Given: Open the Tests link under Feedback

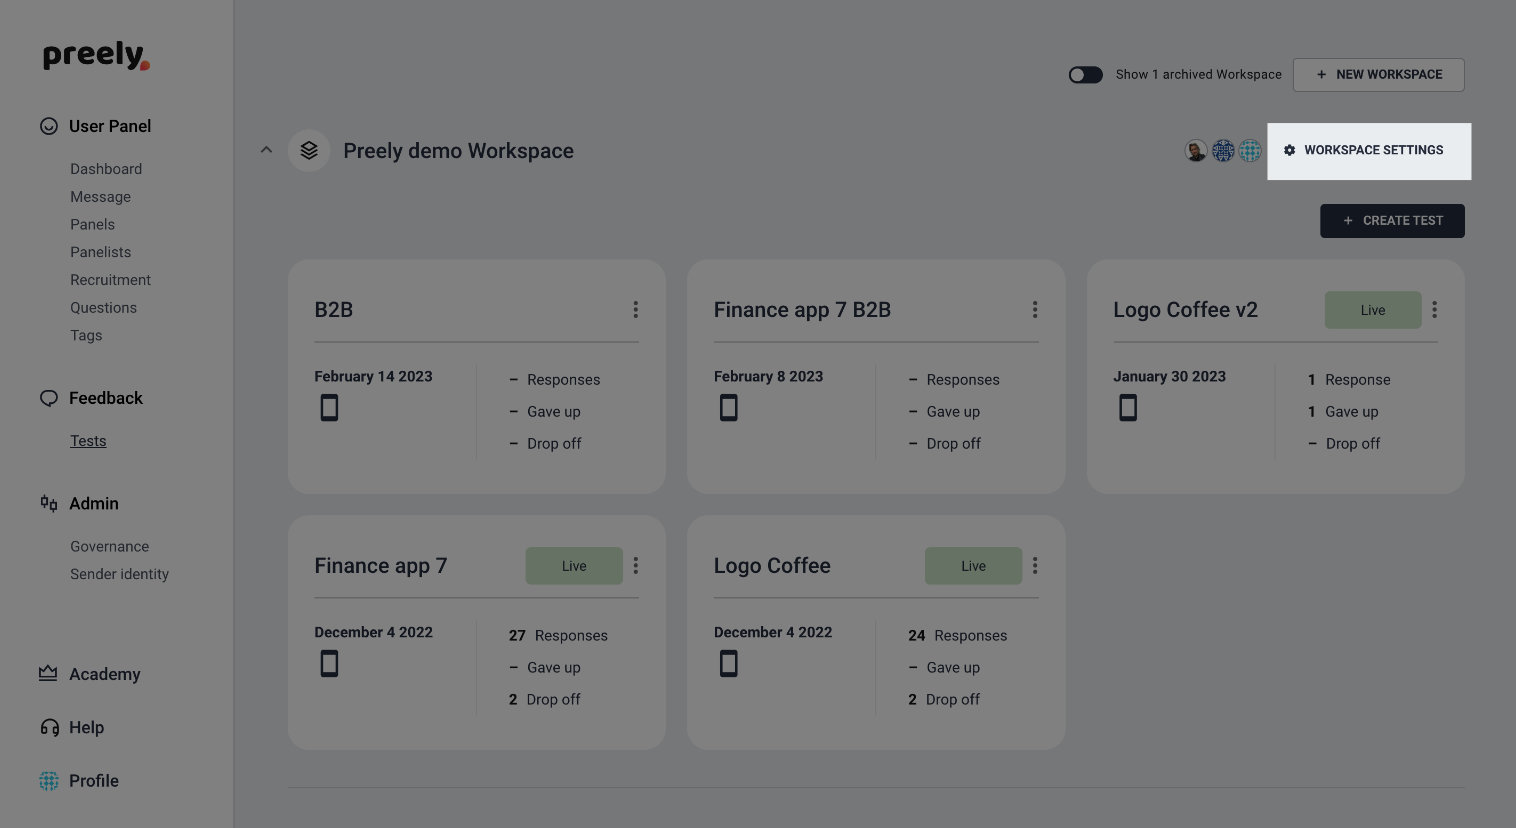Looking at the screenshot, I should (x=88, y=441).
